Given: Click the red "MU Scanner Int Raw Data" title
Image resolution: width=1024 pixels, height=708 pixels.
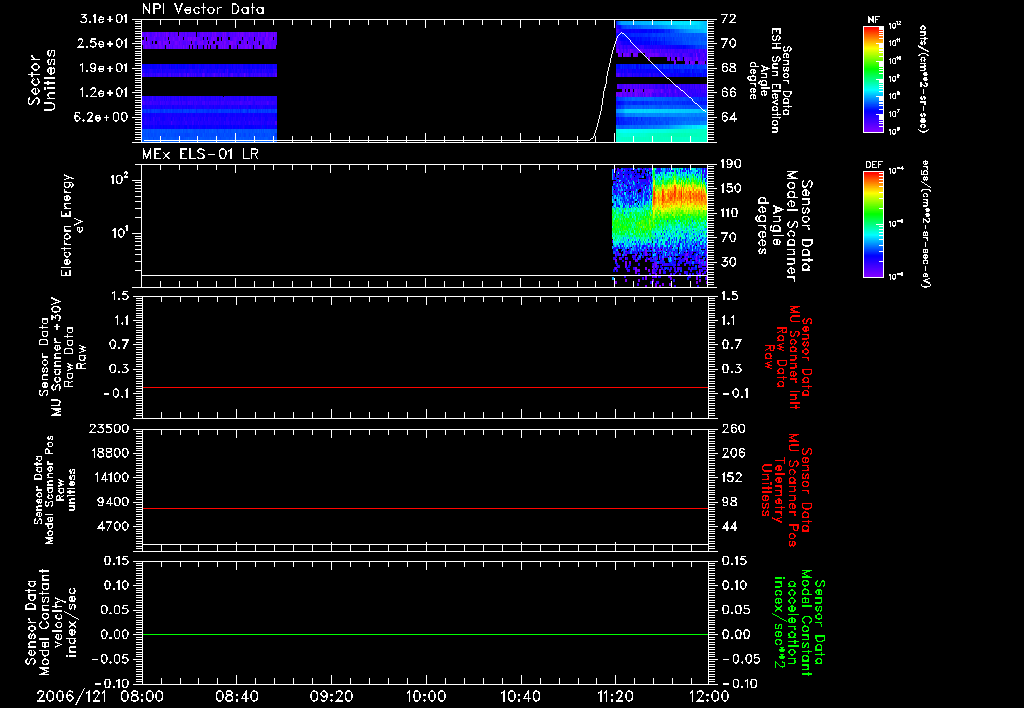Looking at the screenshot, I should click(788, 357).
